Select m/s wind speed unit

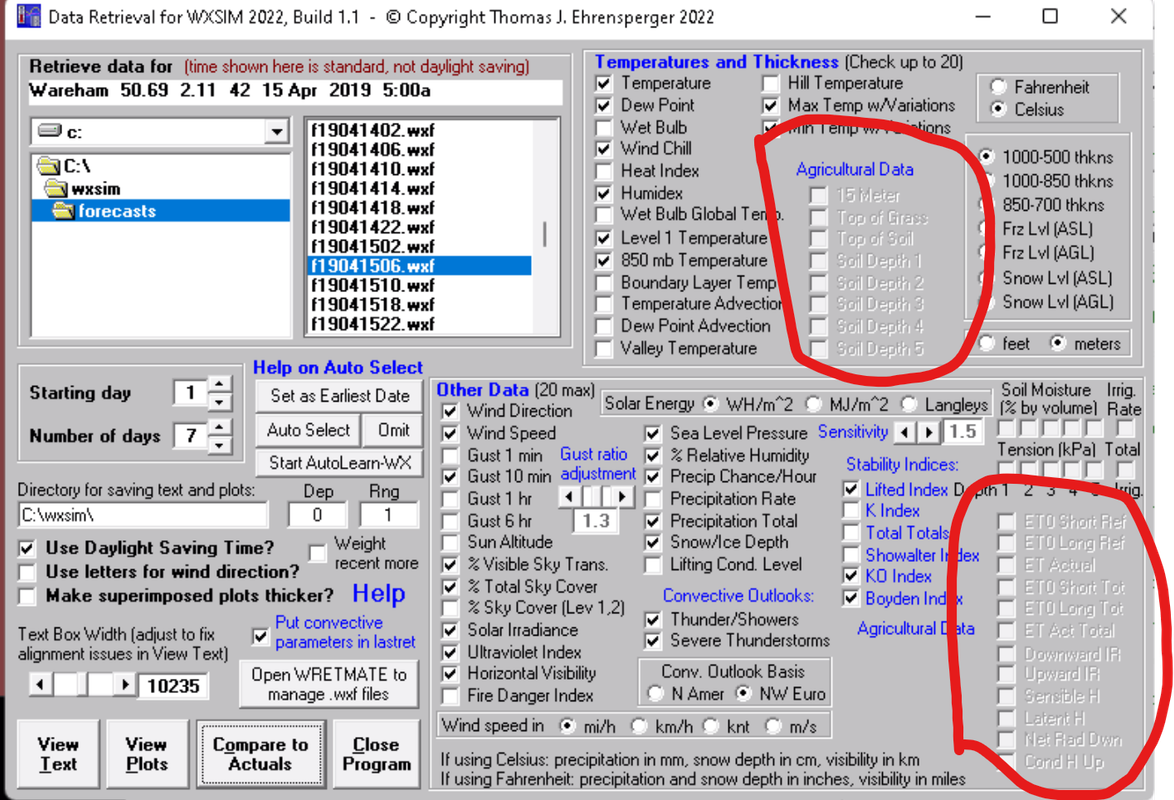pyautogui.click(x=773, y=726)
